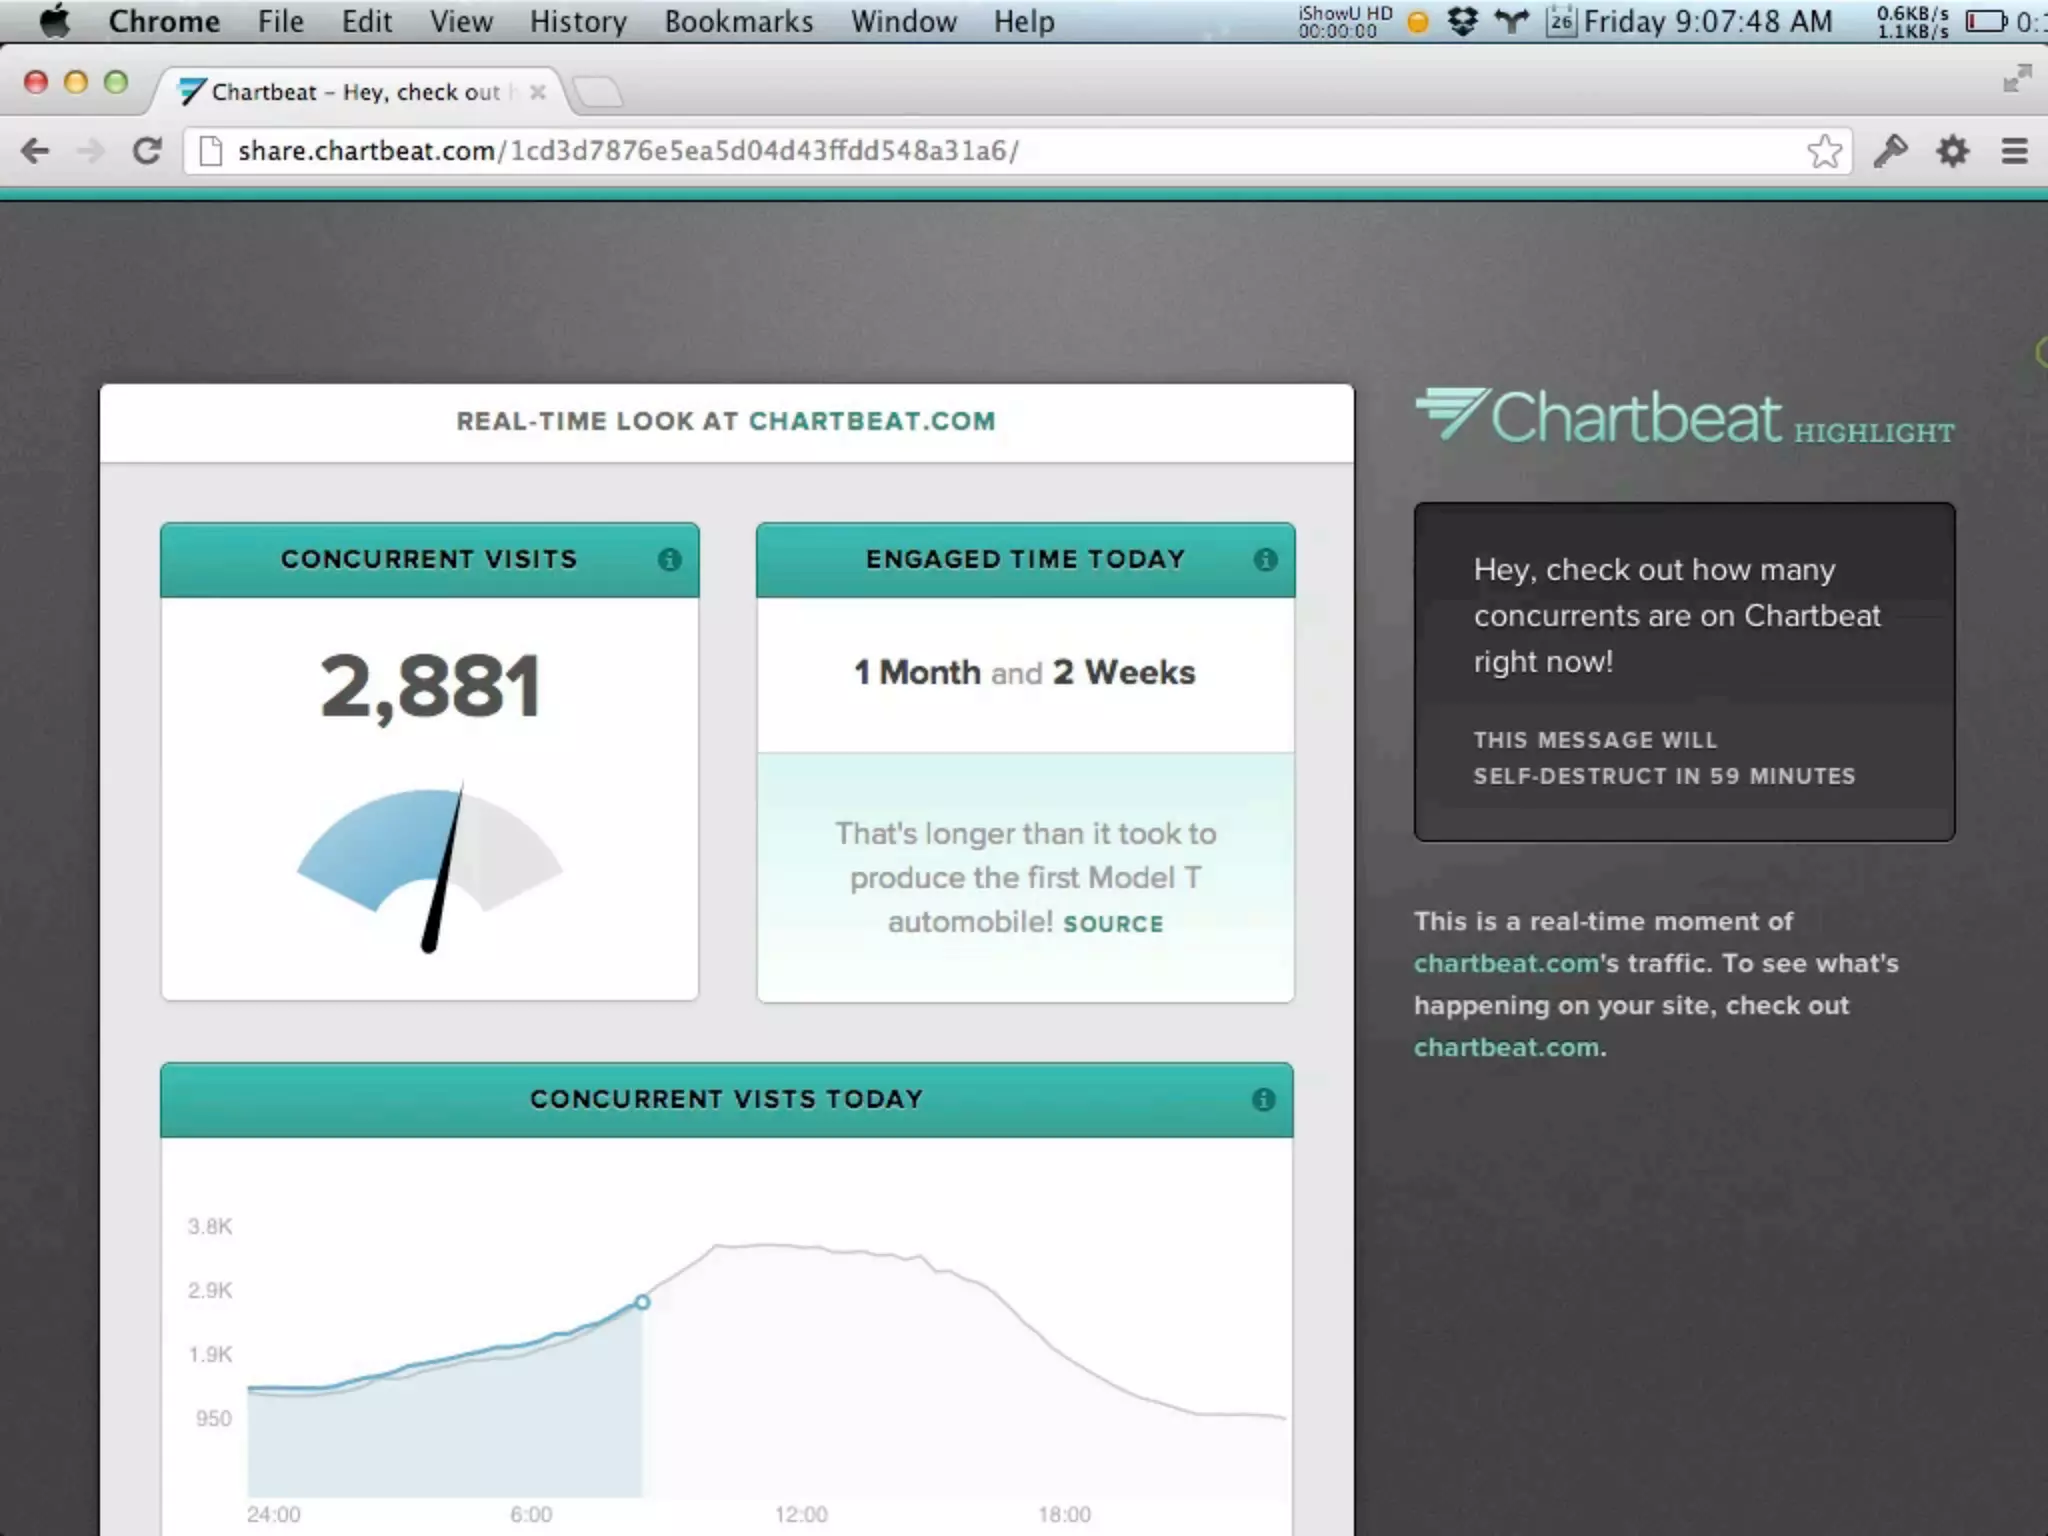
Task: Open the SOURCE link for Model T fact
Action: (1113, 924)
